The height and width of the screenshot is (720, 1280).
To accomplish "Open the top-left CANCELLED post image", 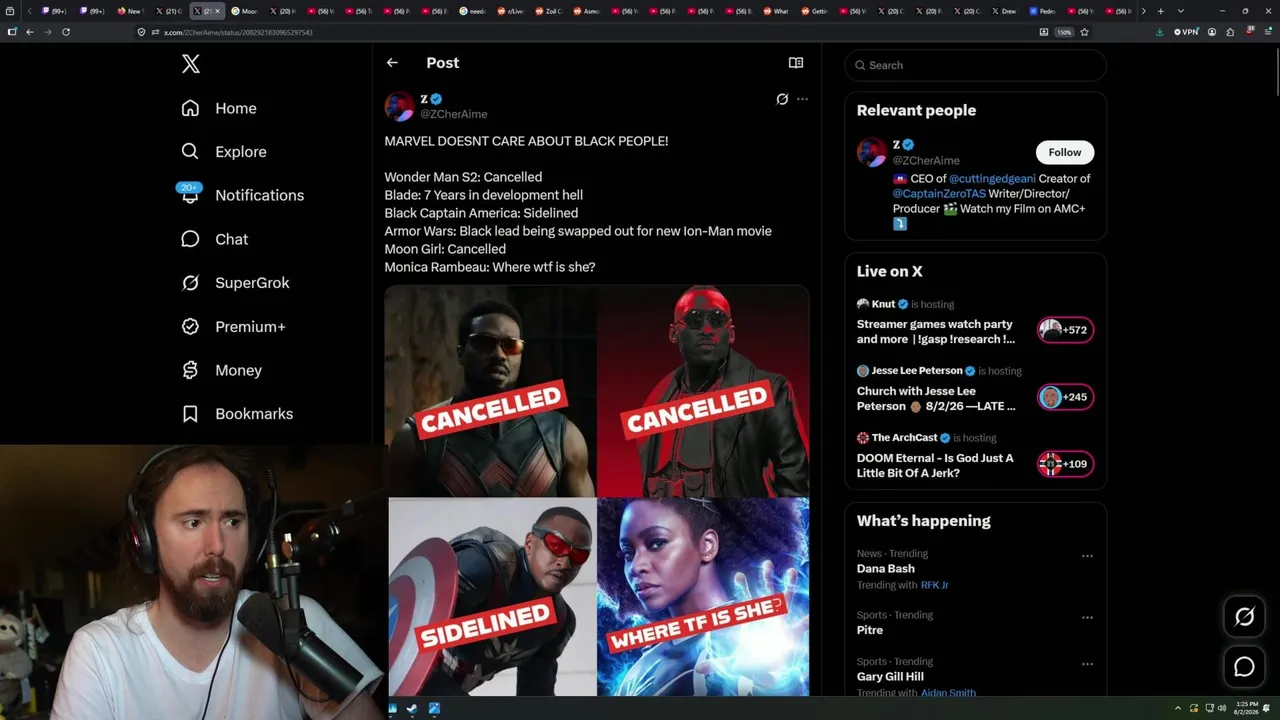I will 491,391.
